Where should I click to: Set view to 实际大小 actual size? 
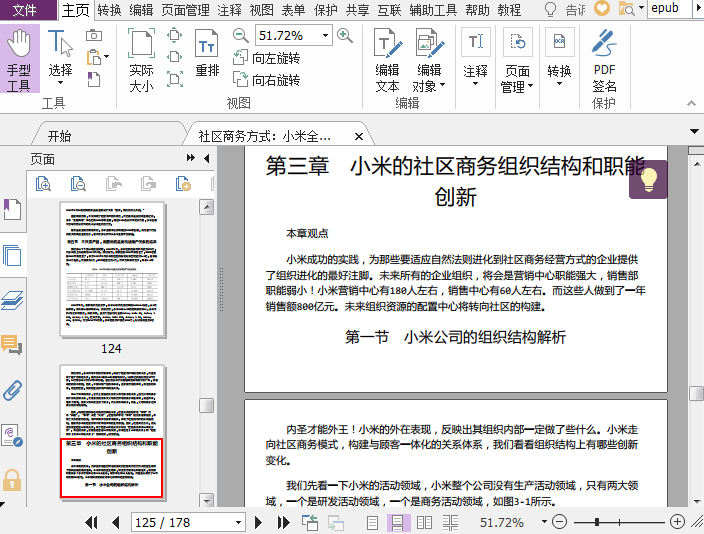point(141,60)
